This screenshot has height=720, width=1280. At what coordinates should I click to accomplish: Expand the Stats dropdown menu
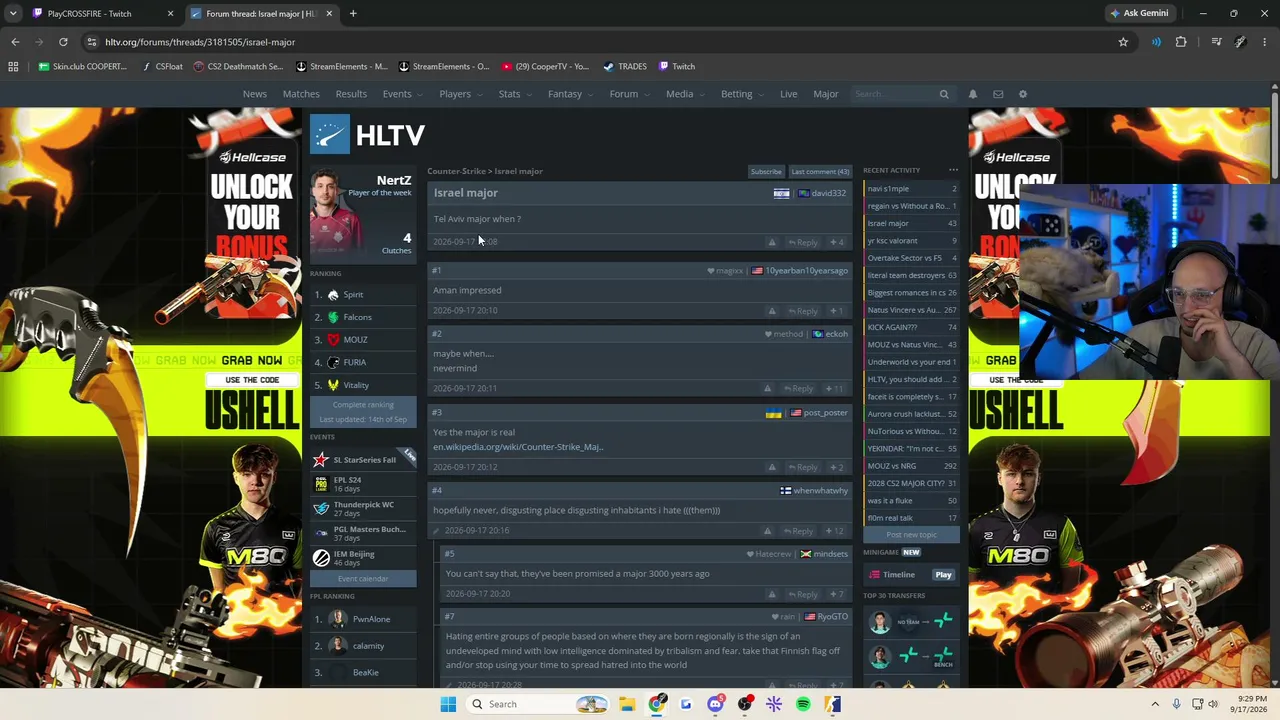tap(514, 94)
